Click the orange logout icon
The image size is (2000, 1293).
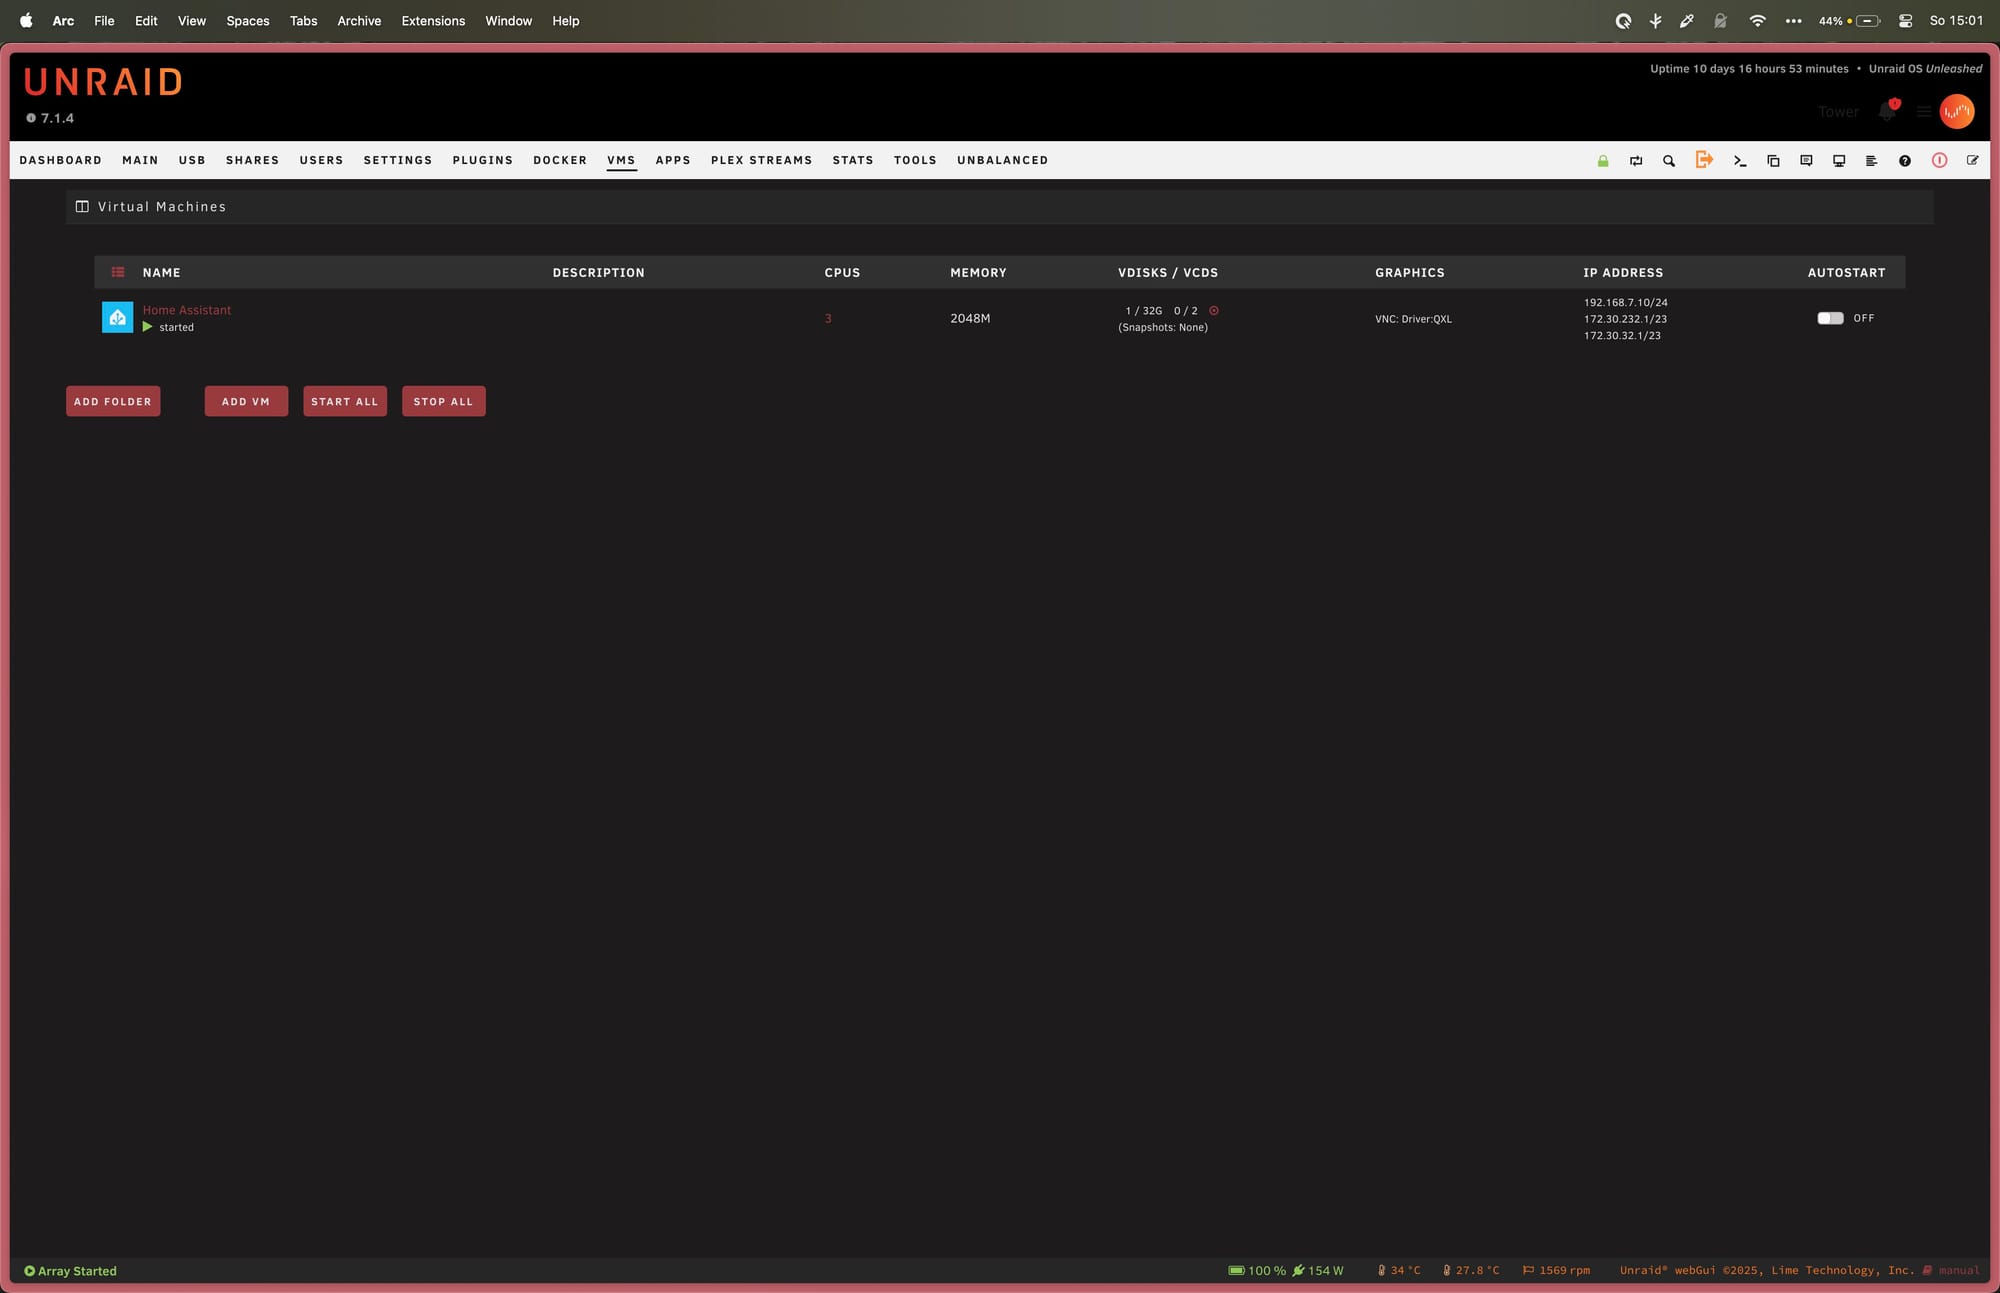[x=1704, y=160]
